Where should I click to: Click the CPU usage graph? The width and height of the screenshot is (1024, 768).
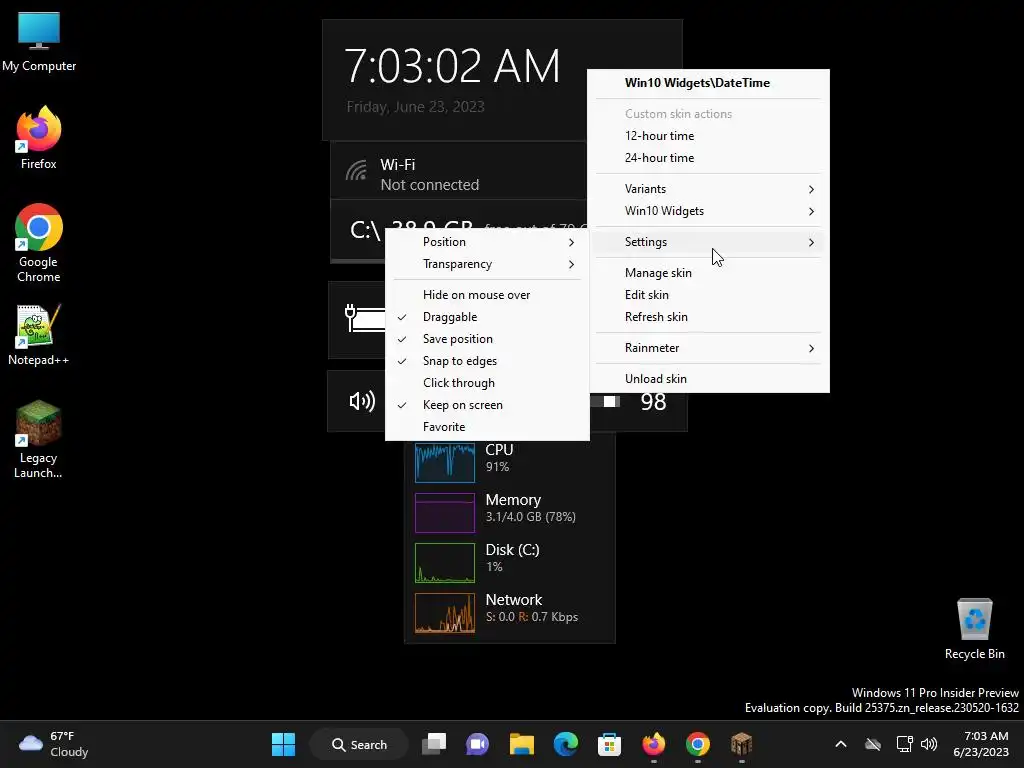point(445,462)
